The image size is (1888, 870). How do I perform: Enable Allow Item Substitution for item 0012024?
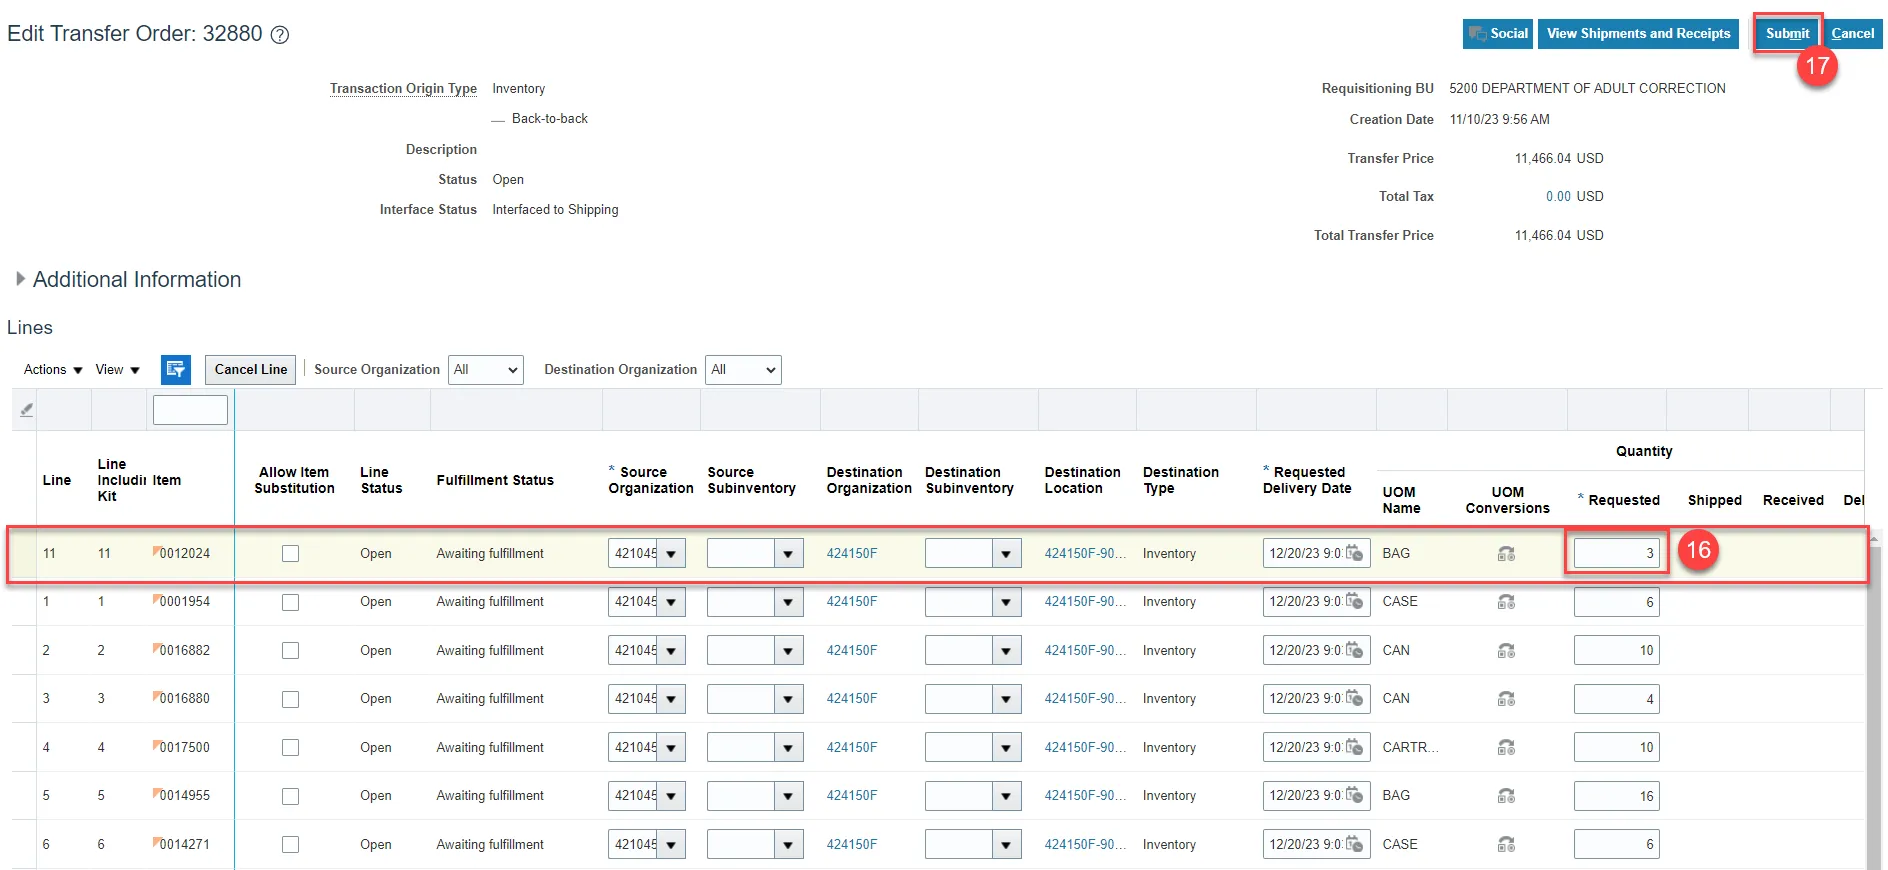tap(290, 554)
